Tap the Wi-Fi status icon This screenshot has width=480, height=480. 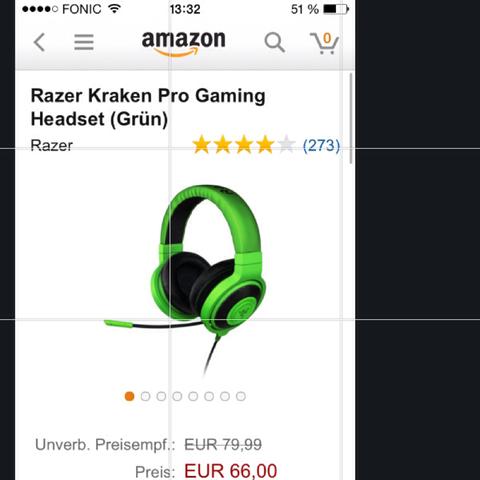pyautogui.click(x=114, y=8)
